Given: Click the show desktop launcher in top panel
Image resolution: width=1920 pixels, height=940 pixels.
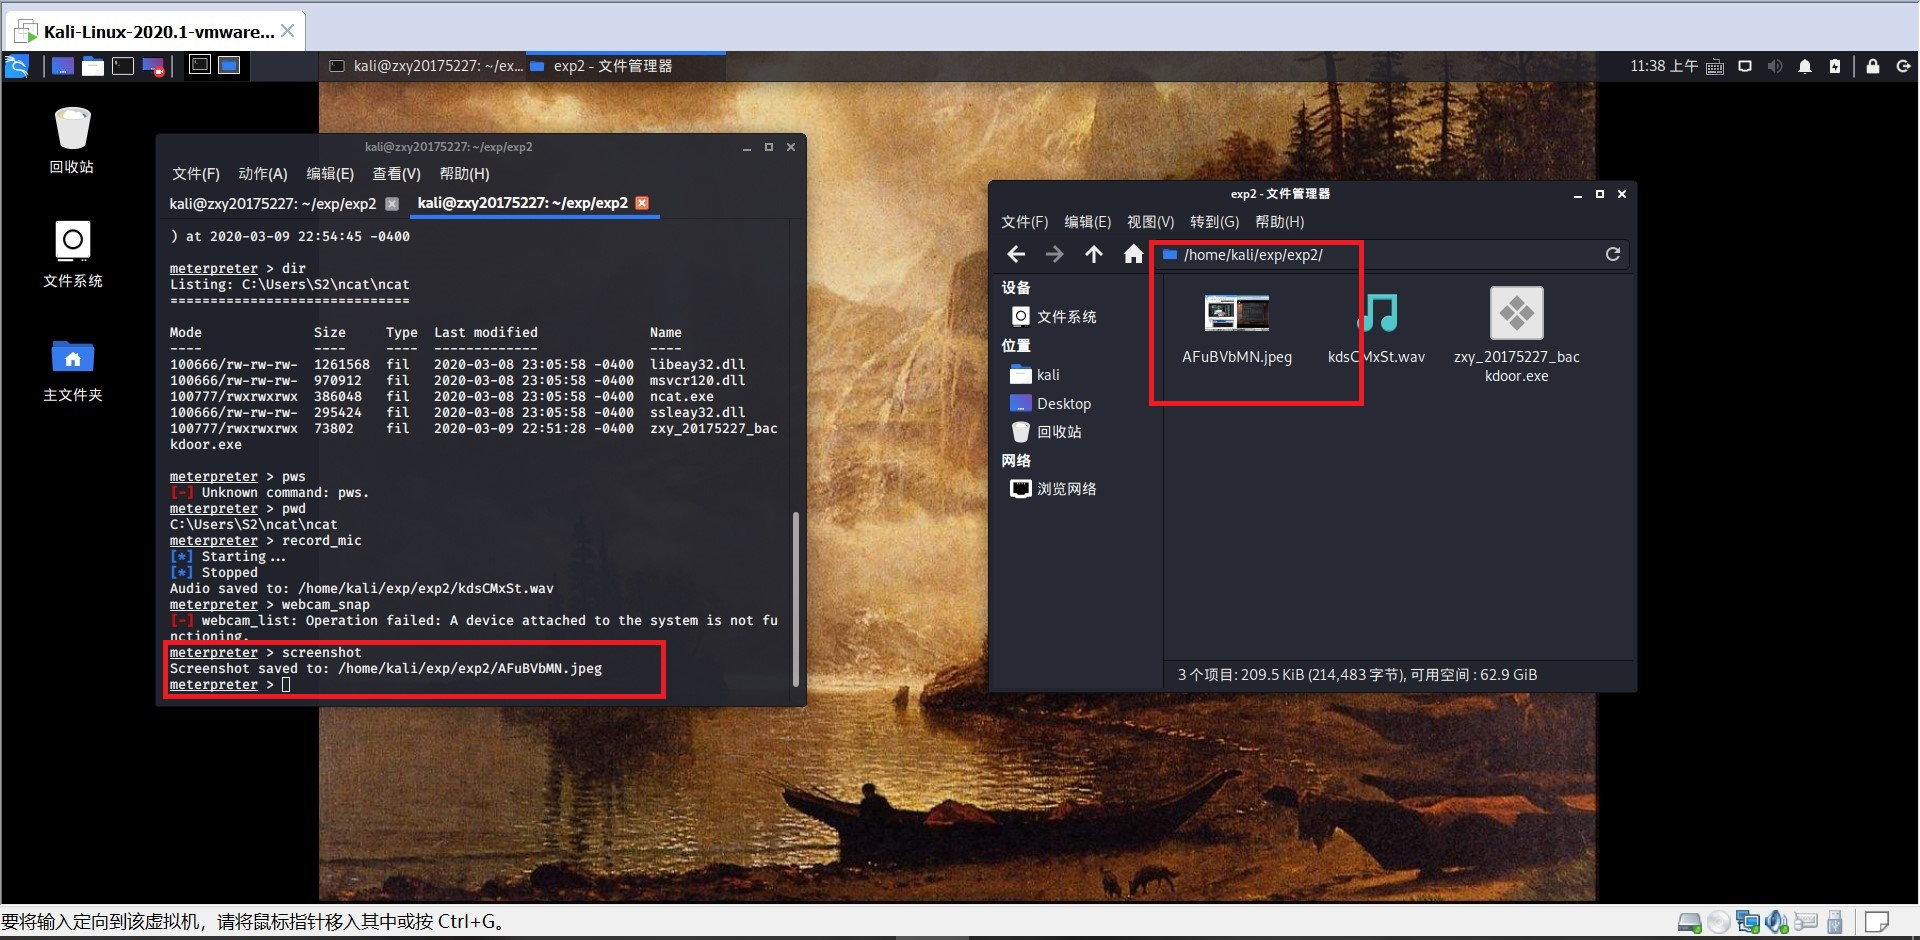Looking at the screenshot, I should point(62,66).
